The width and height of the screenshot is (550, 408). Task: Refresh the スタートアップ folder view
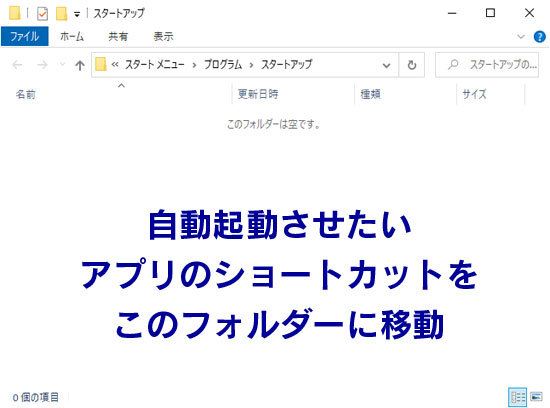(x=412, y=65)
